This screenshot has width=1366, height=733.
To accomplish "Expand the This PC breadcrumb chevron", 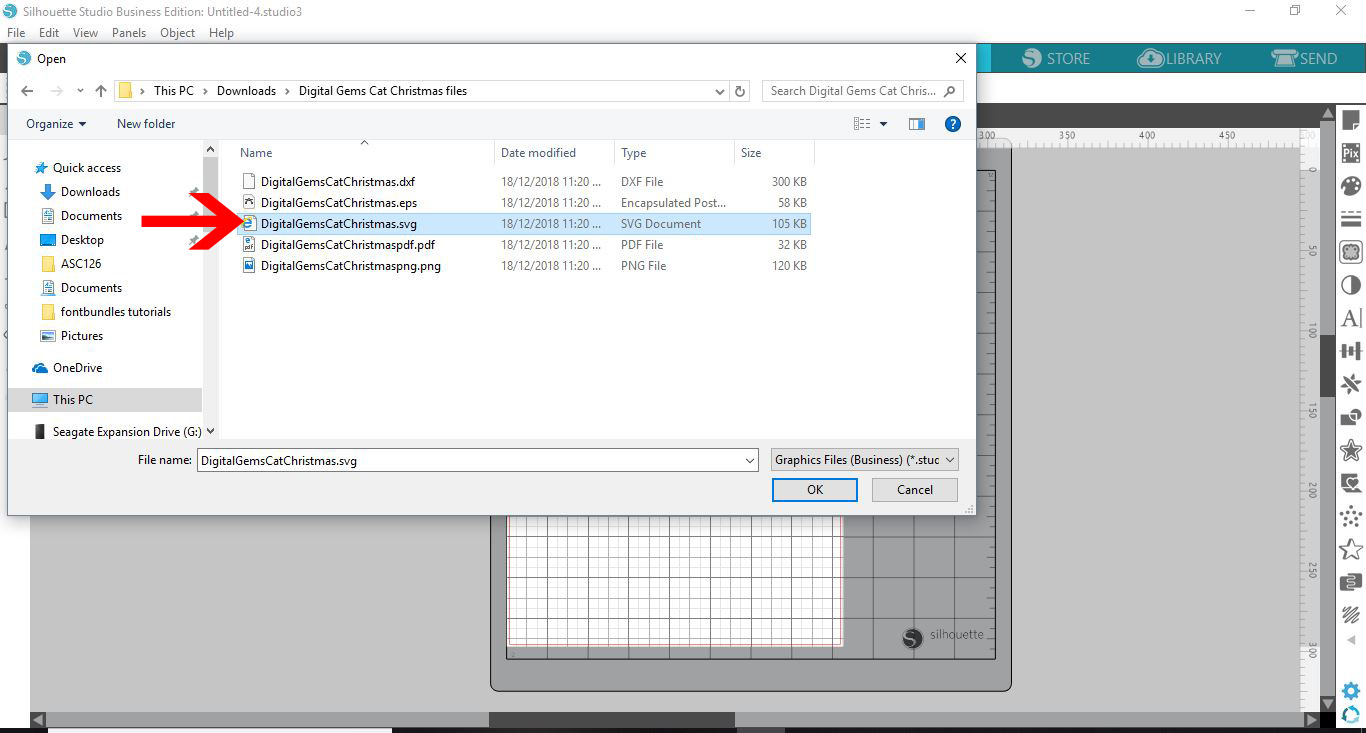I will point(205,91).
